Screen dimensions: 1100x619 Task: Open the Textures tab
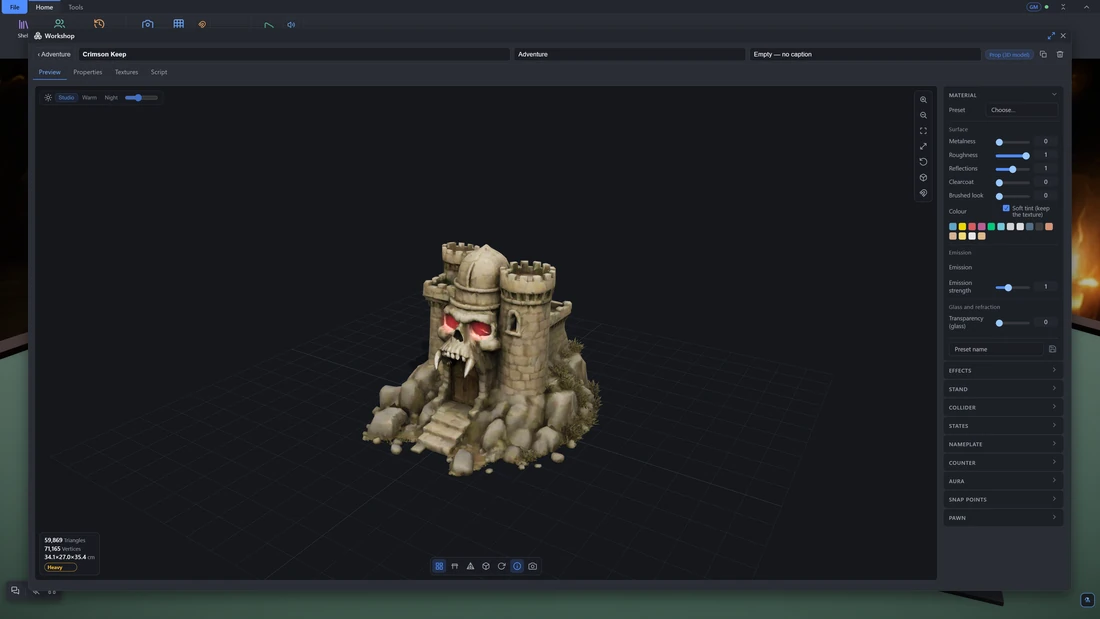pyautogui.click(x=126, y=72)
